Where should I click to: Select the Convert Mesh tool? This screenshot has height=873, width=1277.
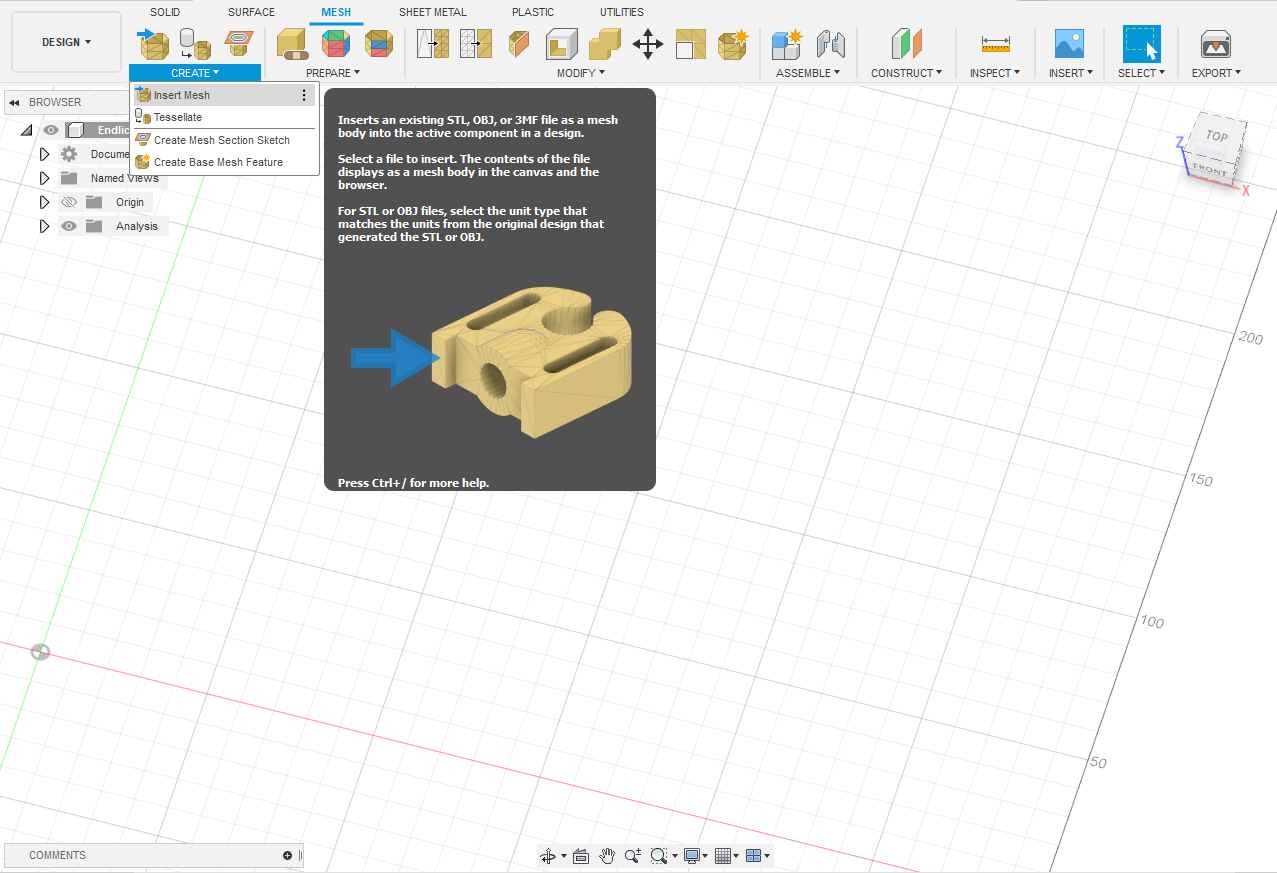561,44
